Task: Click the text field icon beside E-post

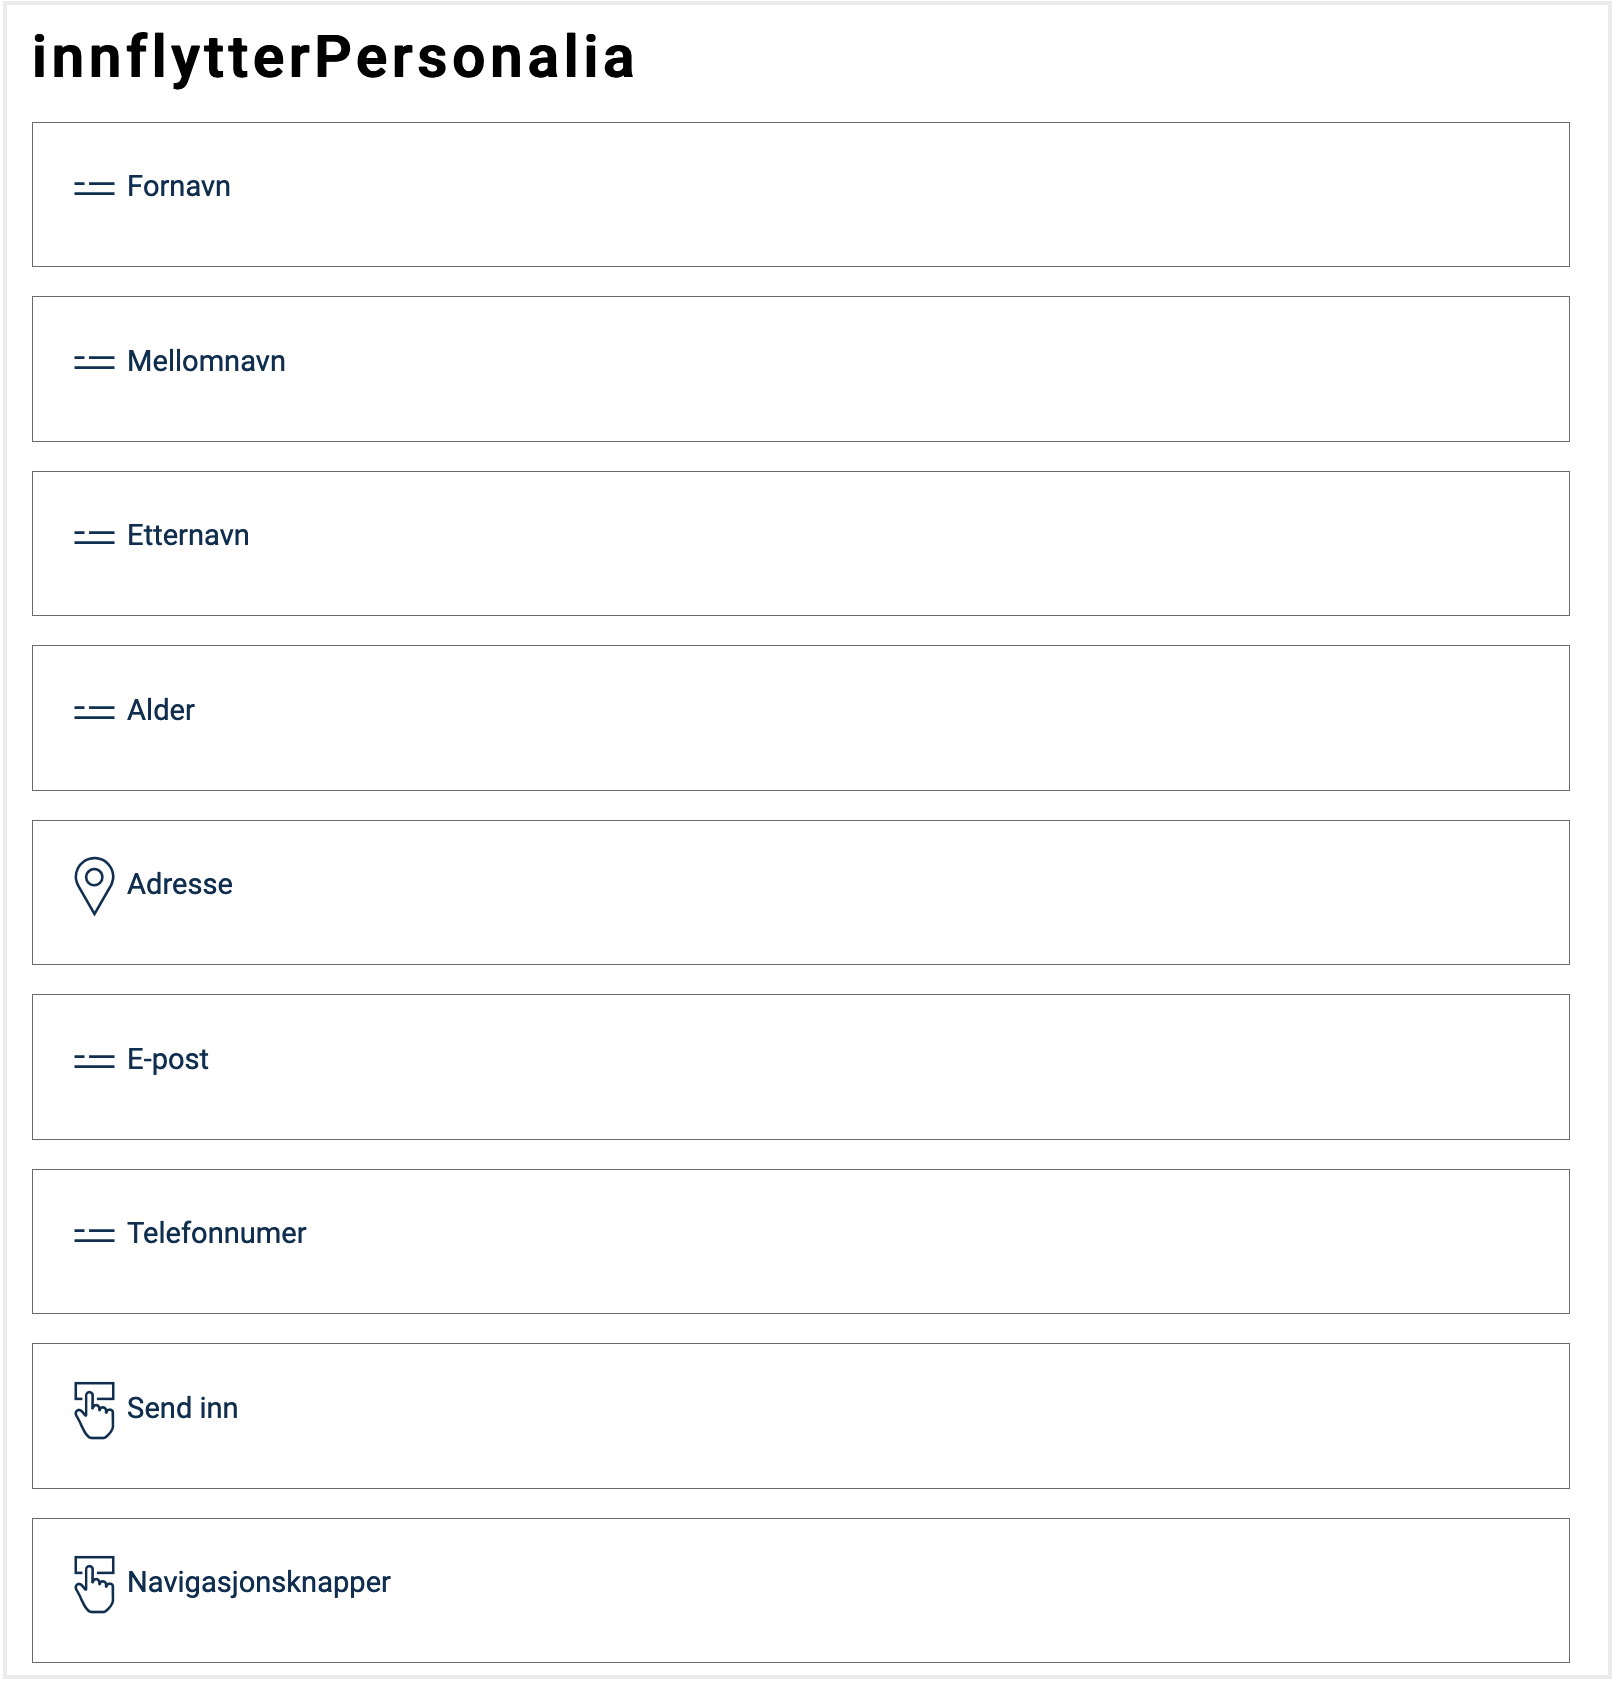Action: 94,1060
